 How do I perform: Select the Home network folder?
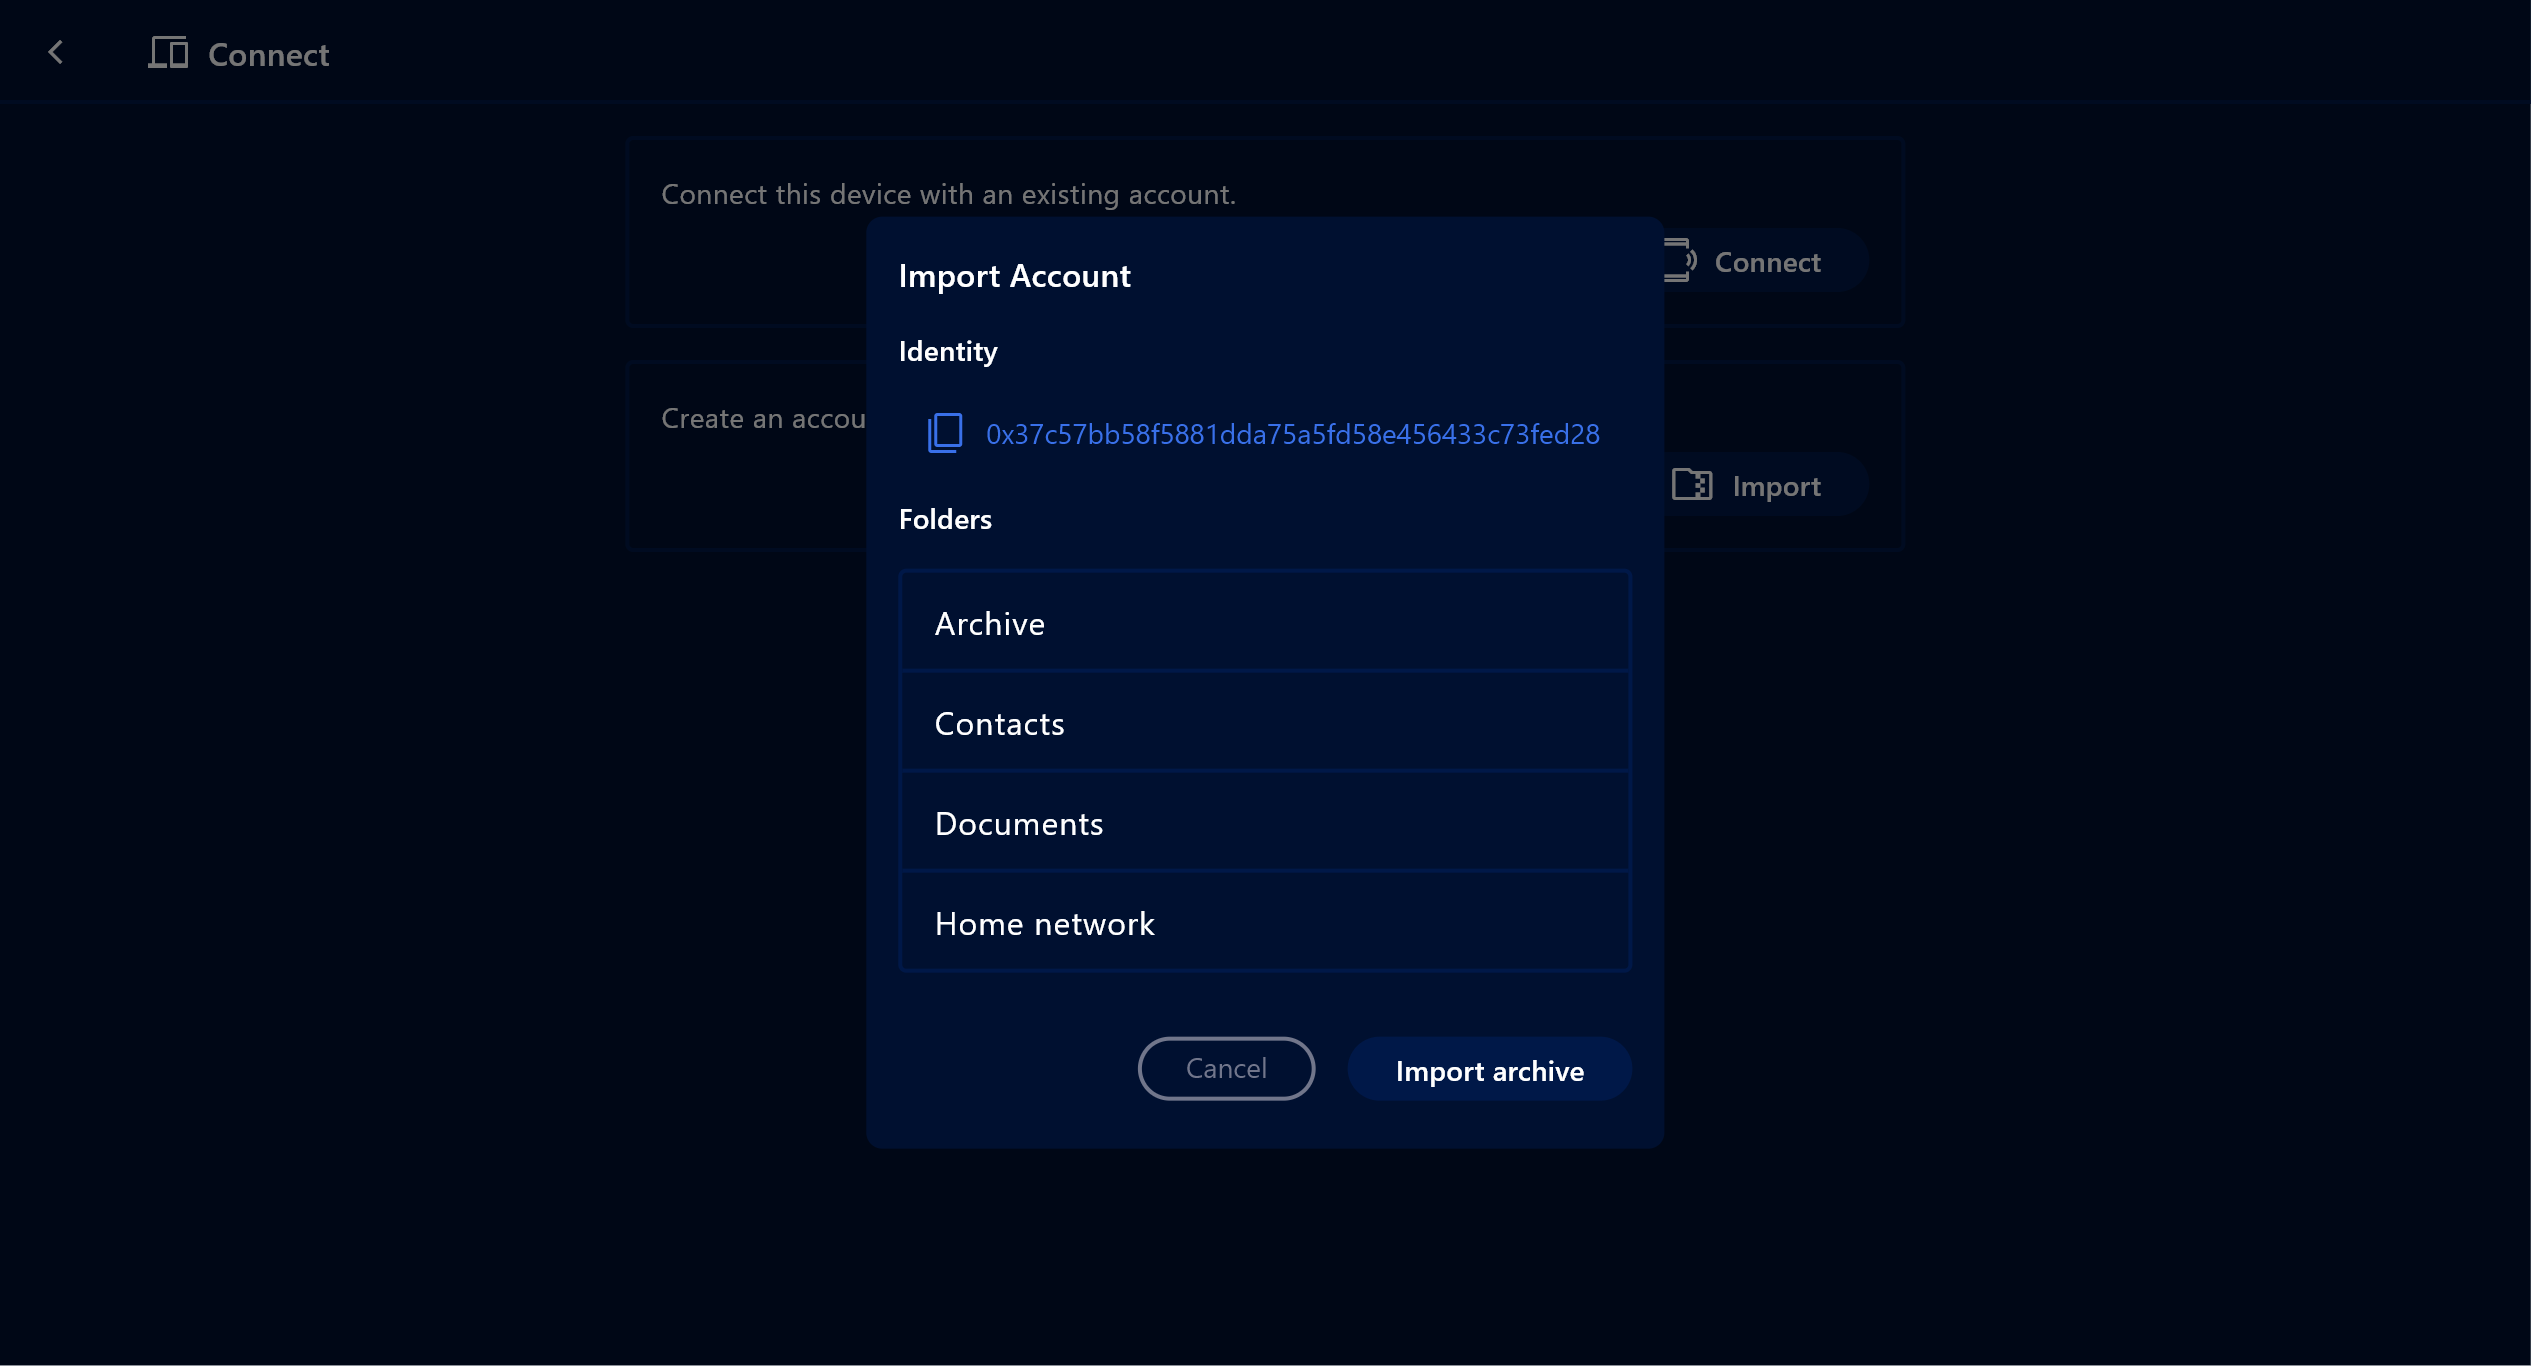(x=1264, y=923)
